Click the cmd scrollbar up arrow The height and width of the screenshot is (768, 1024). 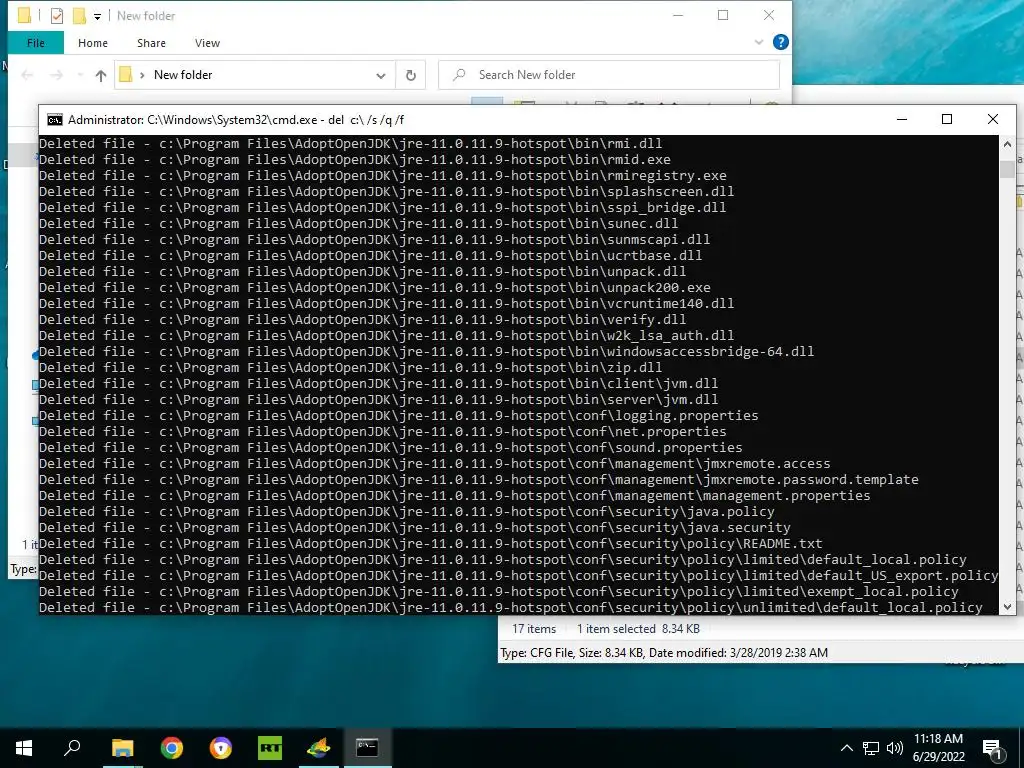pos(1007,144)
